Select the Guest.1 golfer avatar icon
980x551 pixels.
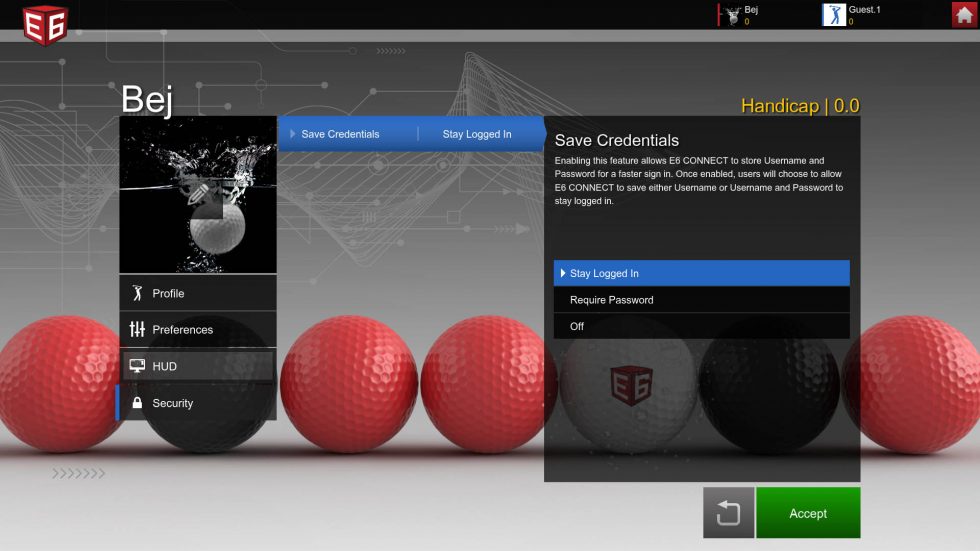pyautogui.click(x=834, y=15)
